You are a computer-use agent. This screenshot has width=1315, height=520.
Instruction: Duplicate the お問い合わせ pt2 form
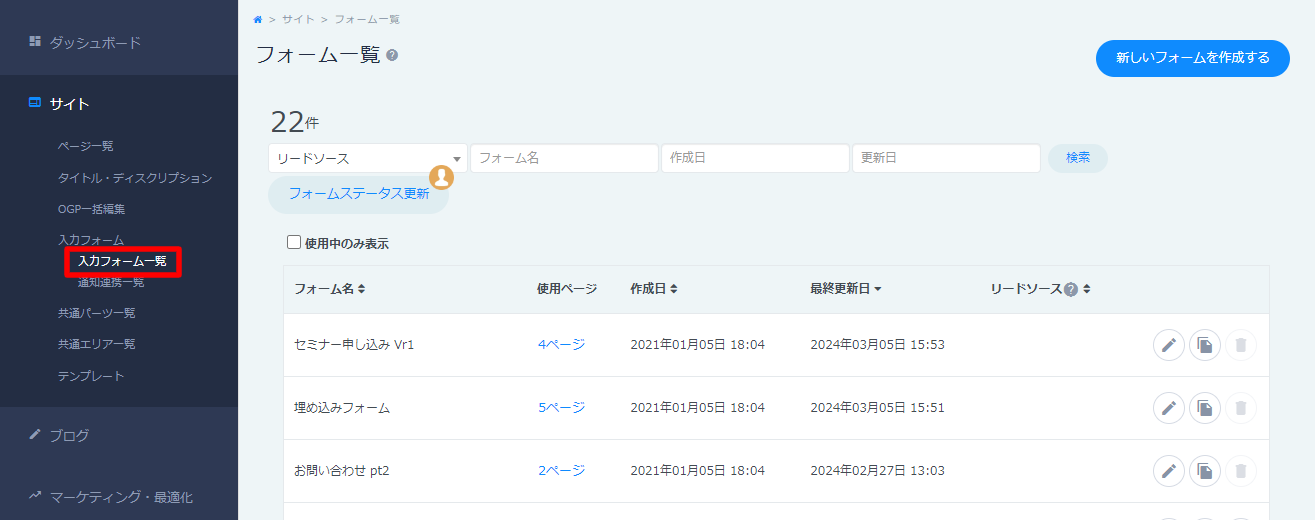pyautogui.click(x=1205, y=471)
